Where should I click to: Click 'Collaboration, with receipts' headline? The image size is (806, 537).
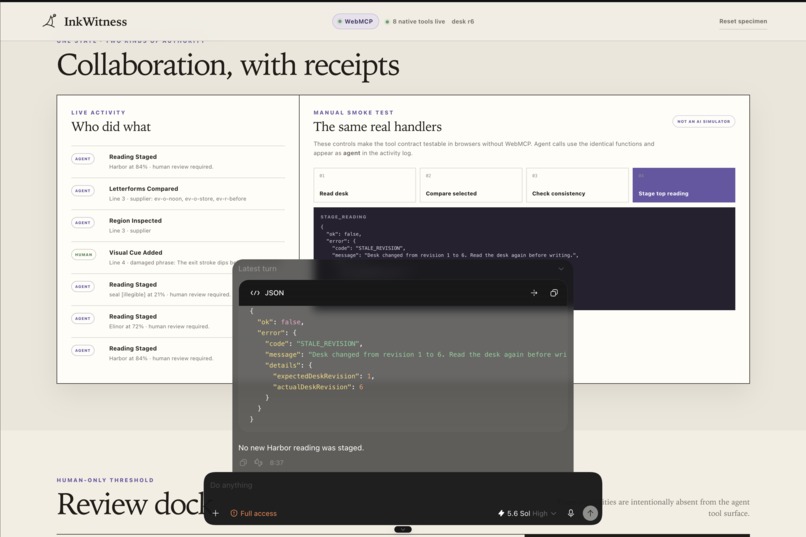[x=228, y=65]
